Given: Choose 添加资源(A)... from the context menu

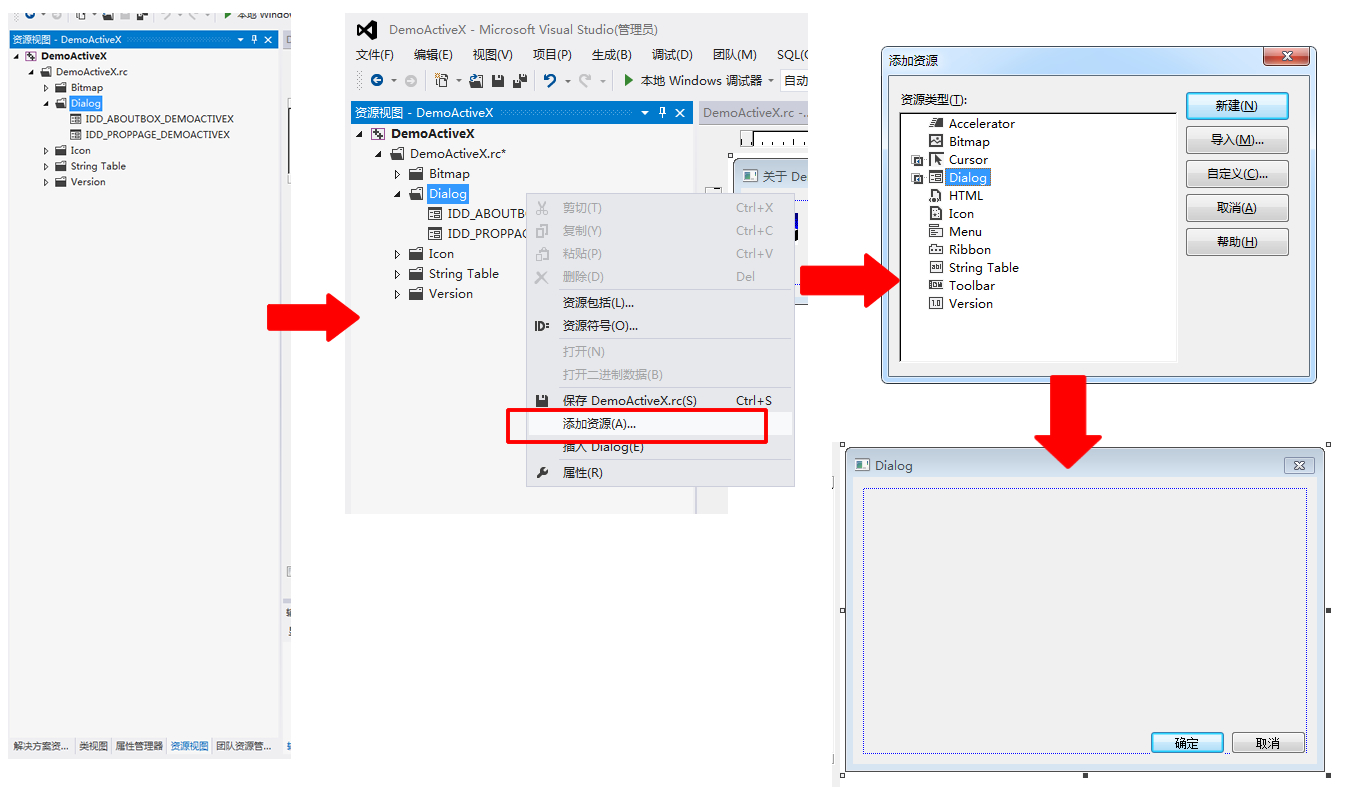Looking at the screenshot, I should pyautogui.click(x=660, y=424).
